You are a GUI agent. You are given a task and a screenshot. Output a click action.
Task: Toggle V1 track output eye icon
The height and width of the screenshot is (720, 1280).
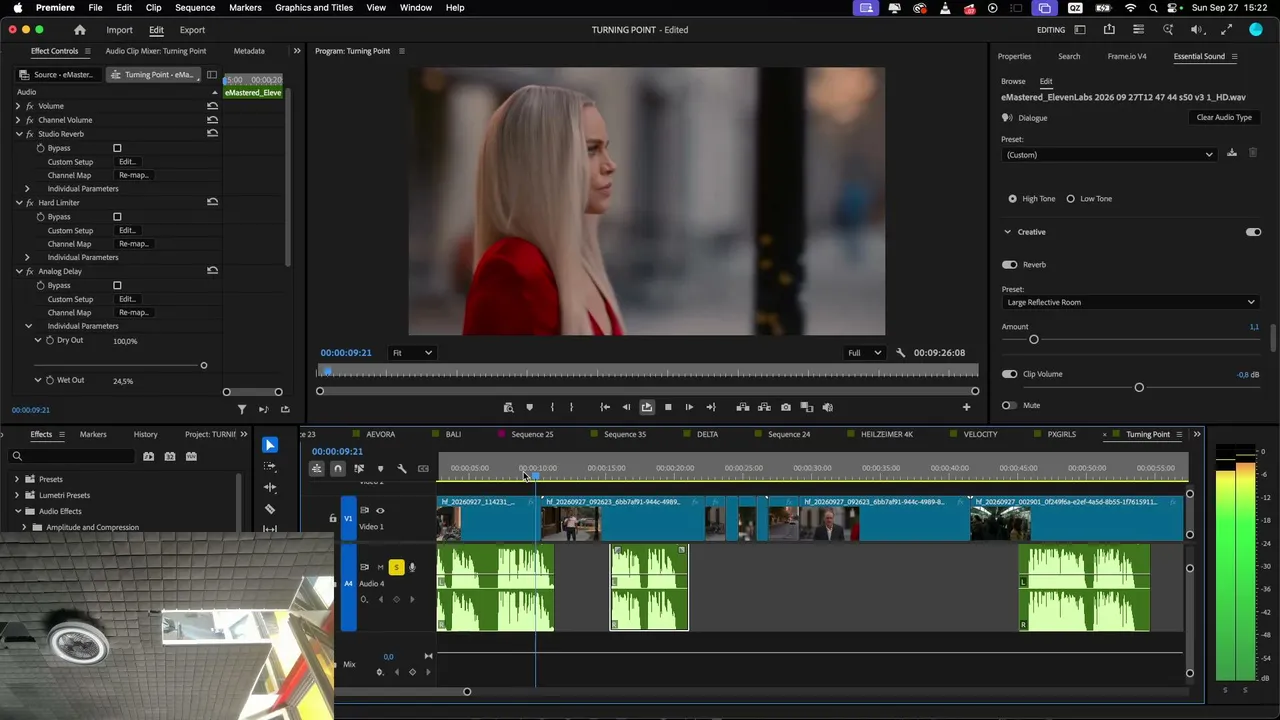point(379,511)
